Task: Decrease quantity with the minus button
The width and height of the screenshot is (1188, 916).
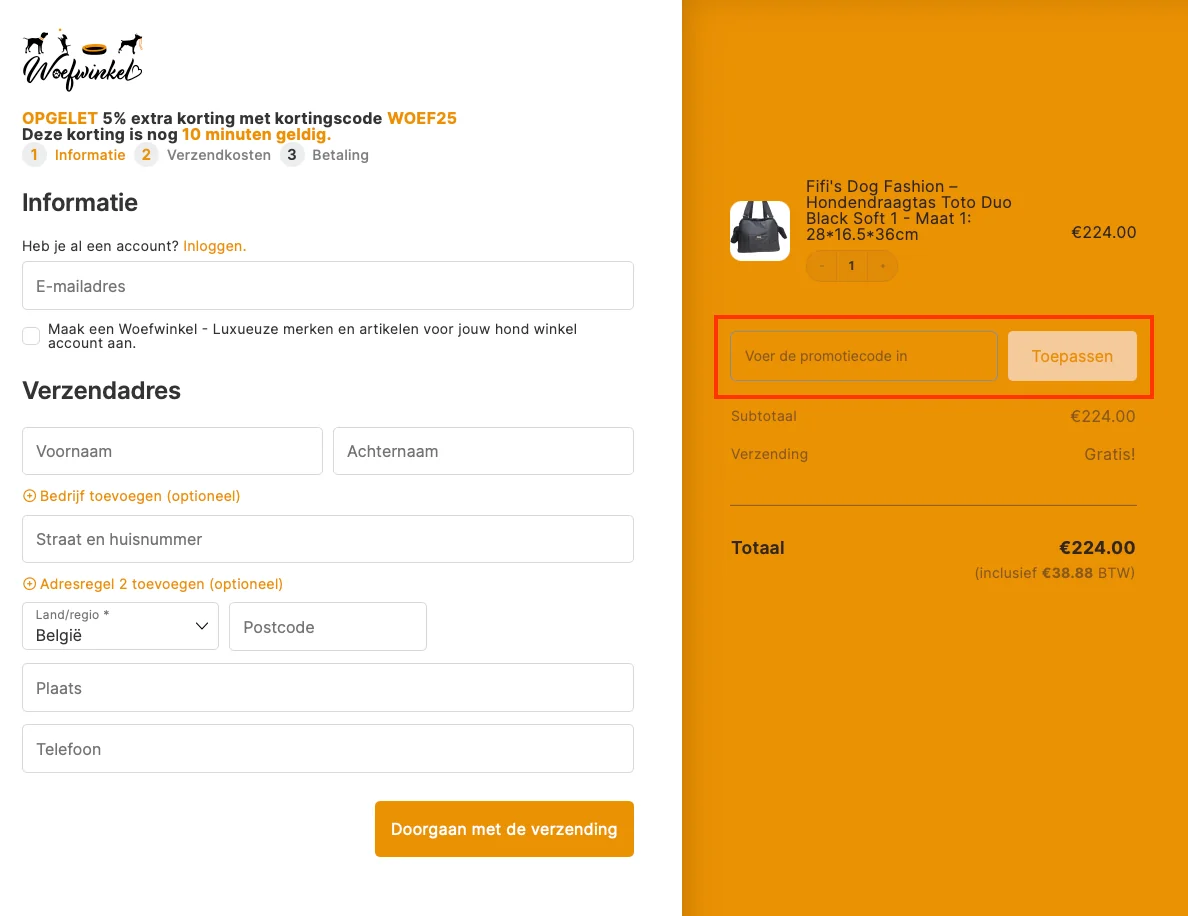Action: 822,266
